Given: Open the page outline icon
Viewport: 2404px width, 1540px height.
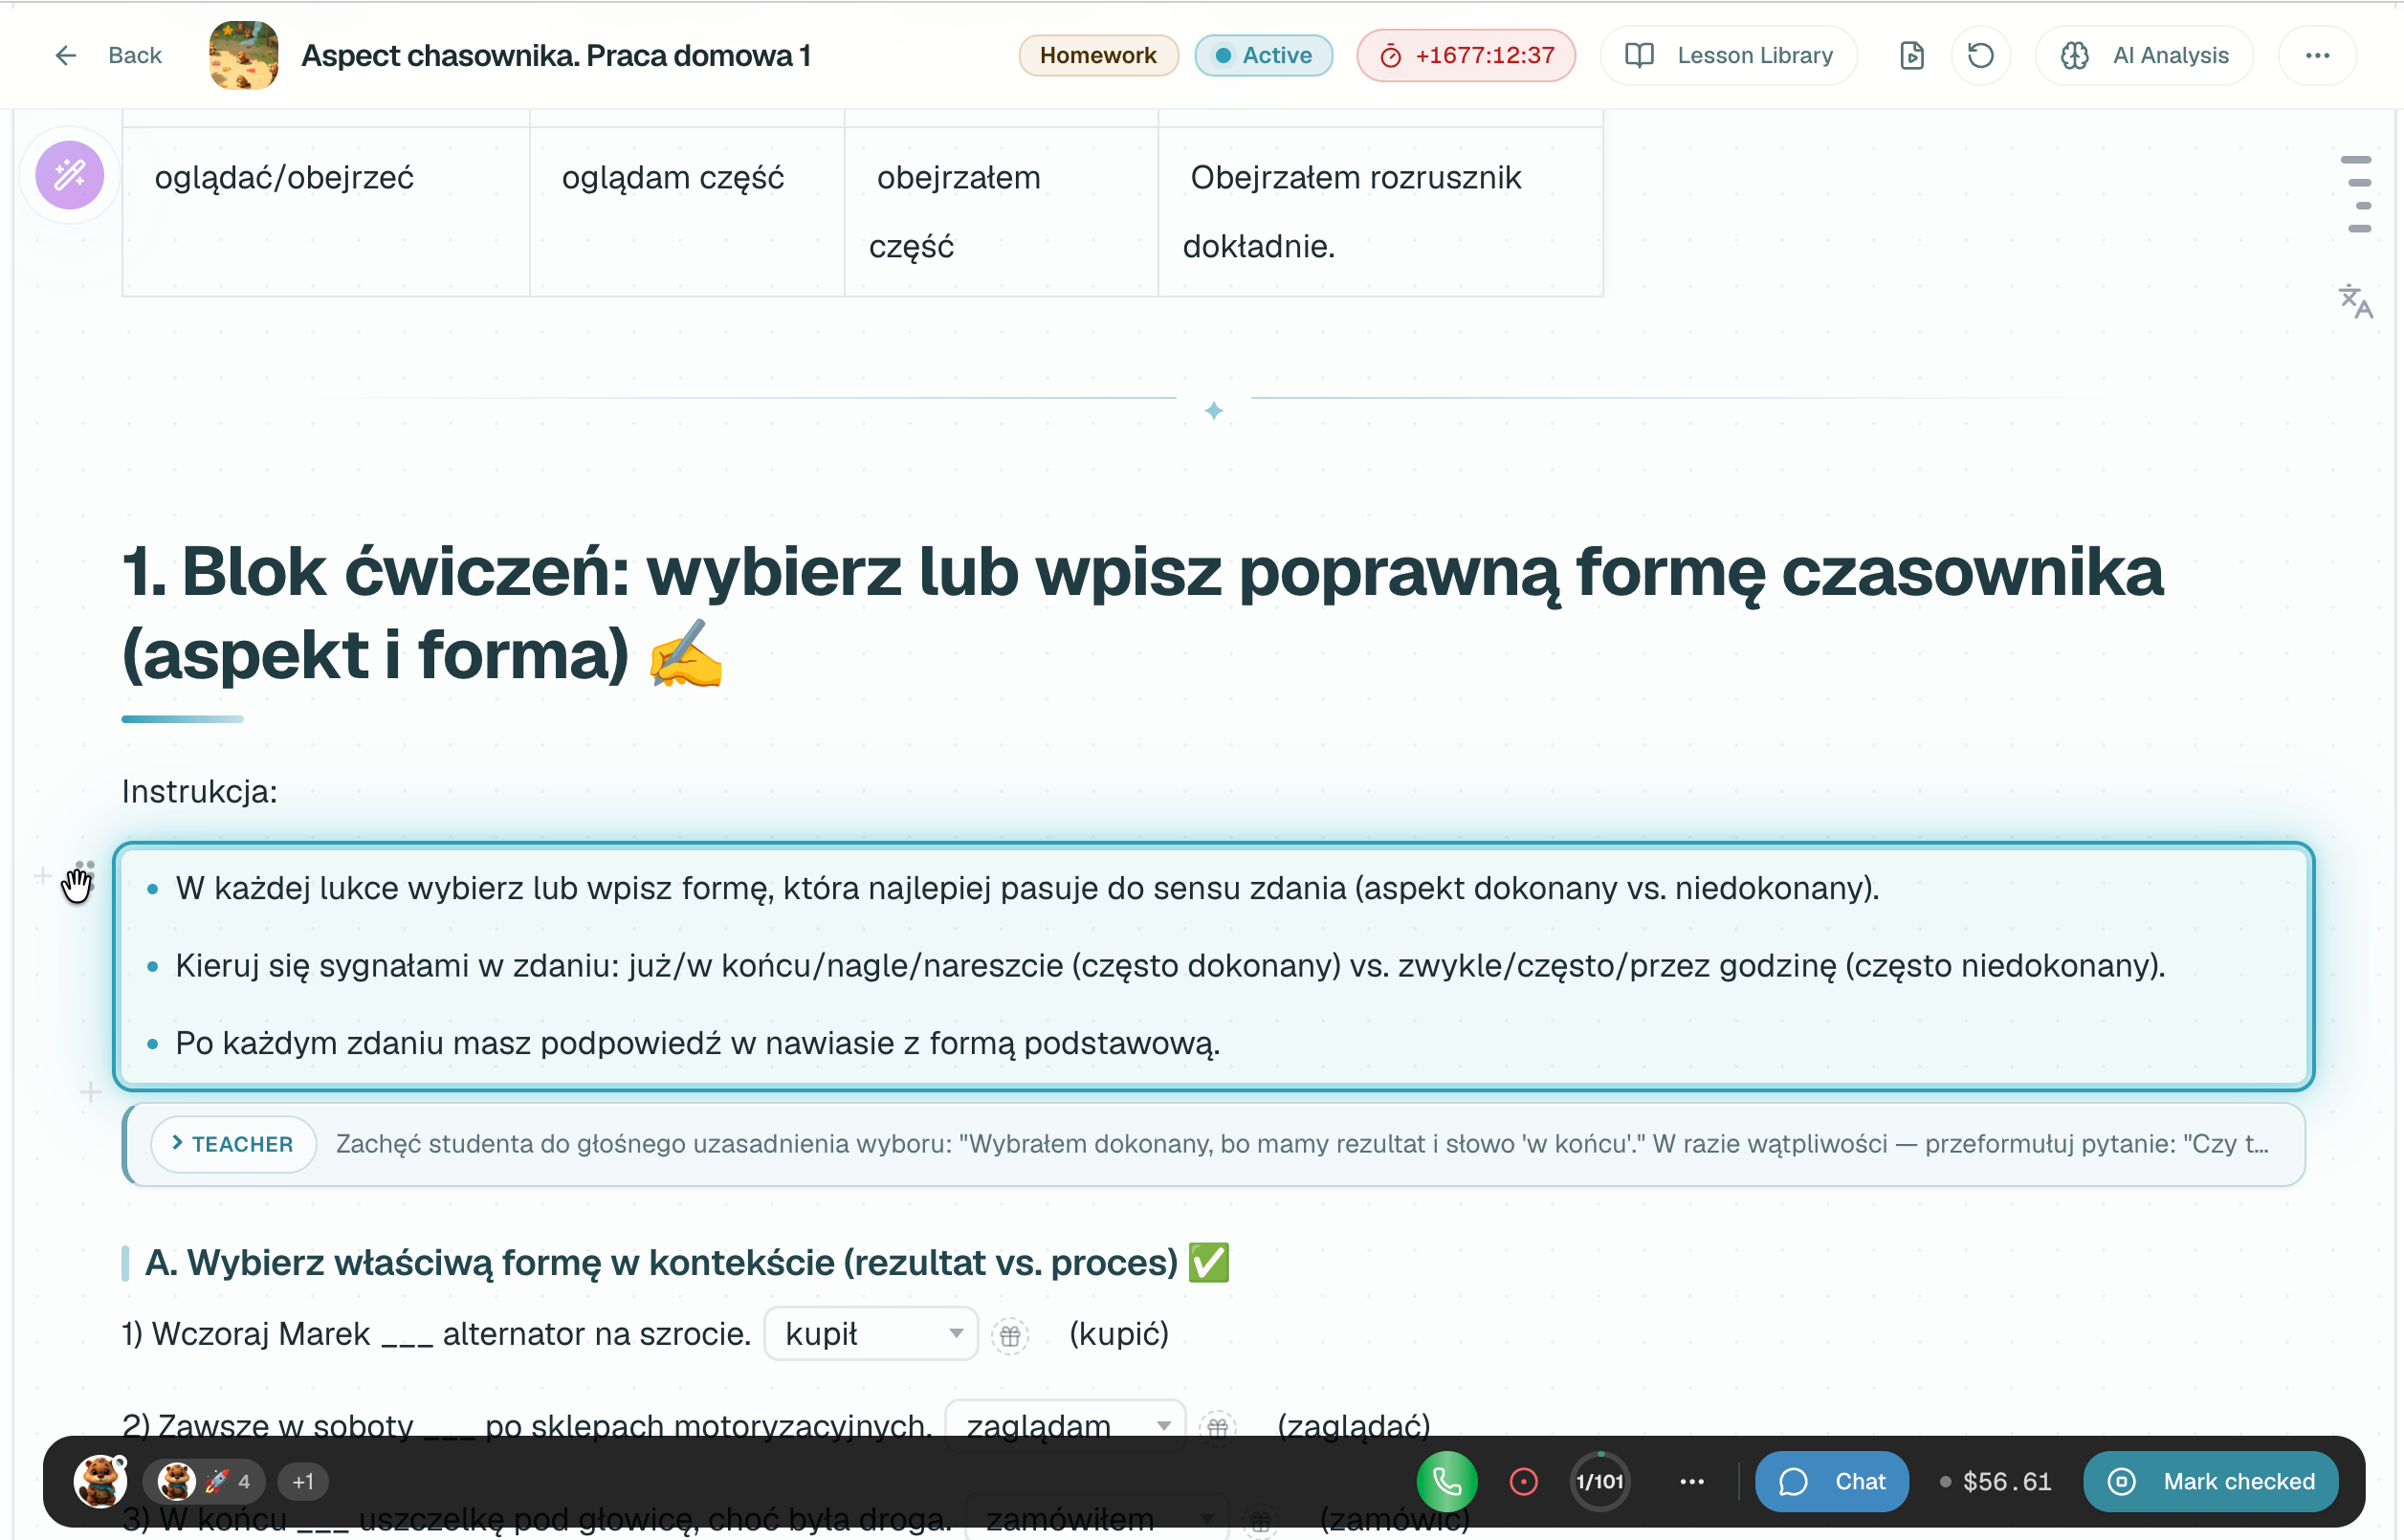Looking at the screenshot, I should click(2357, 194).
